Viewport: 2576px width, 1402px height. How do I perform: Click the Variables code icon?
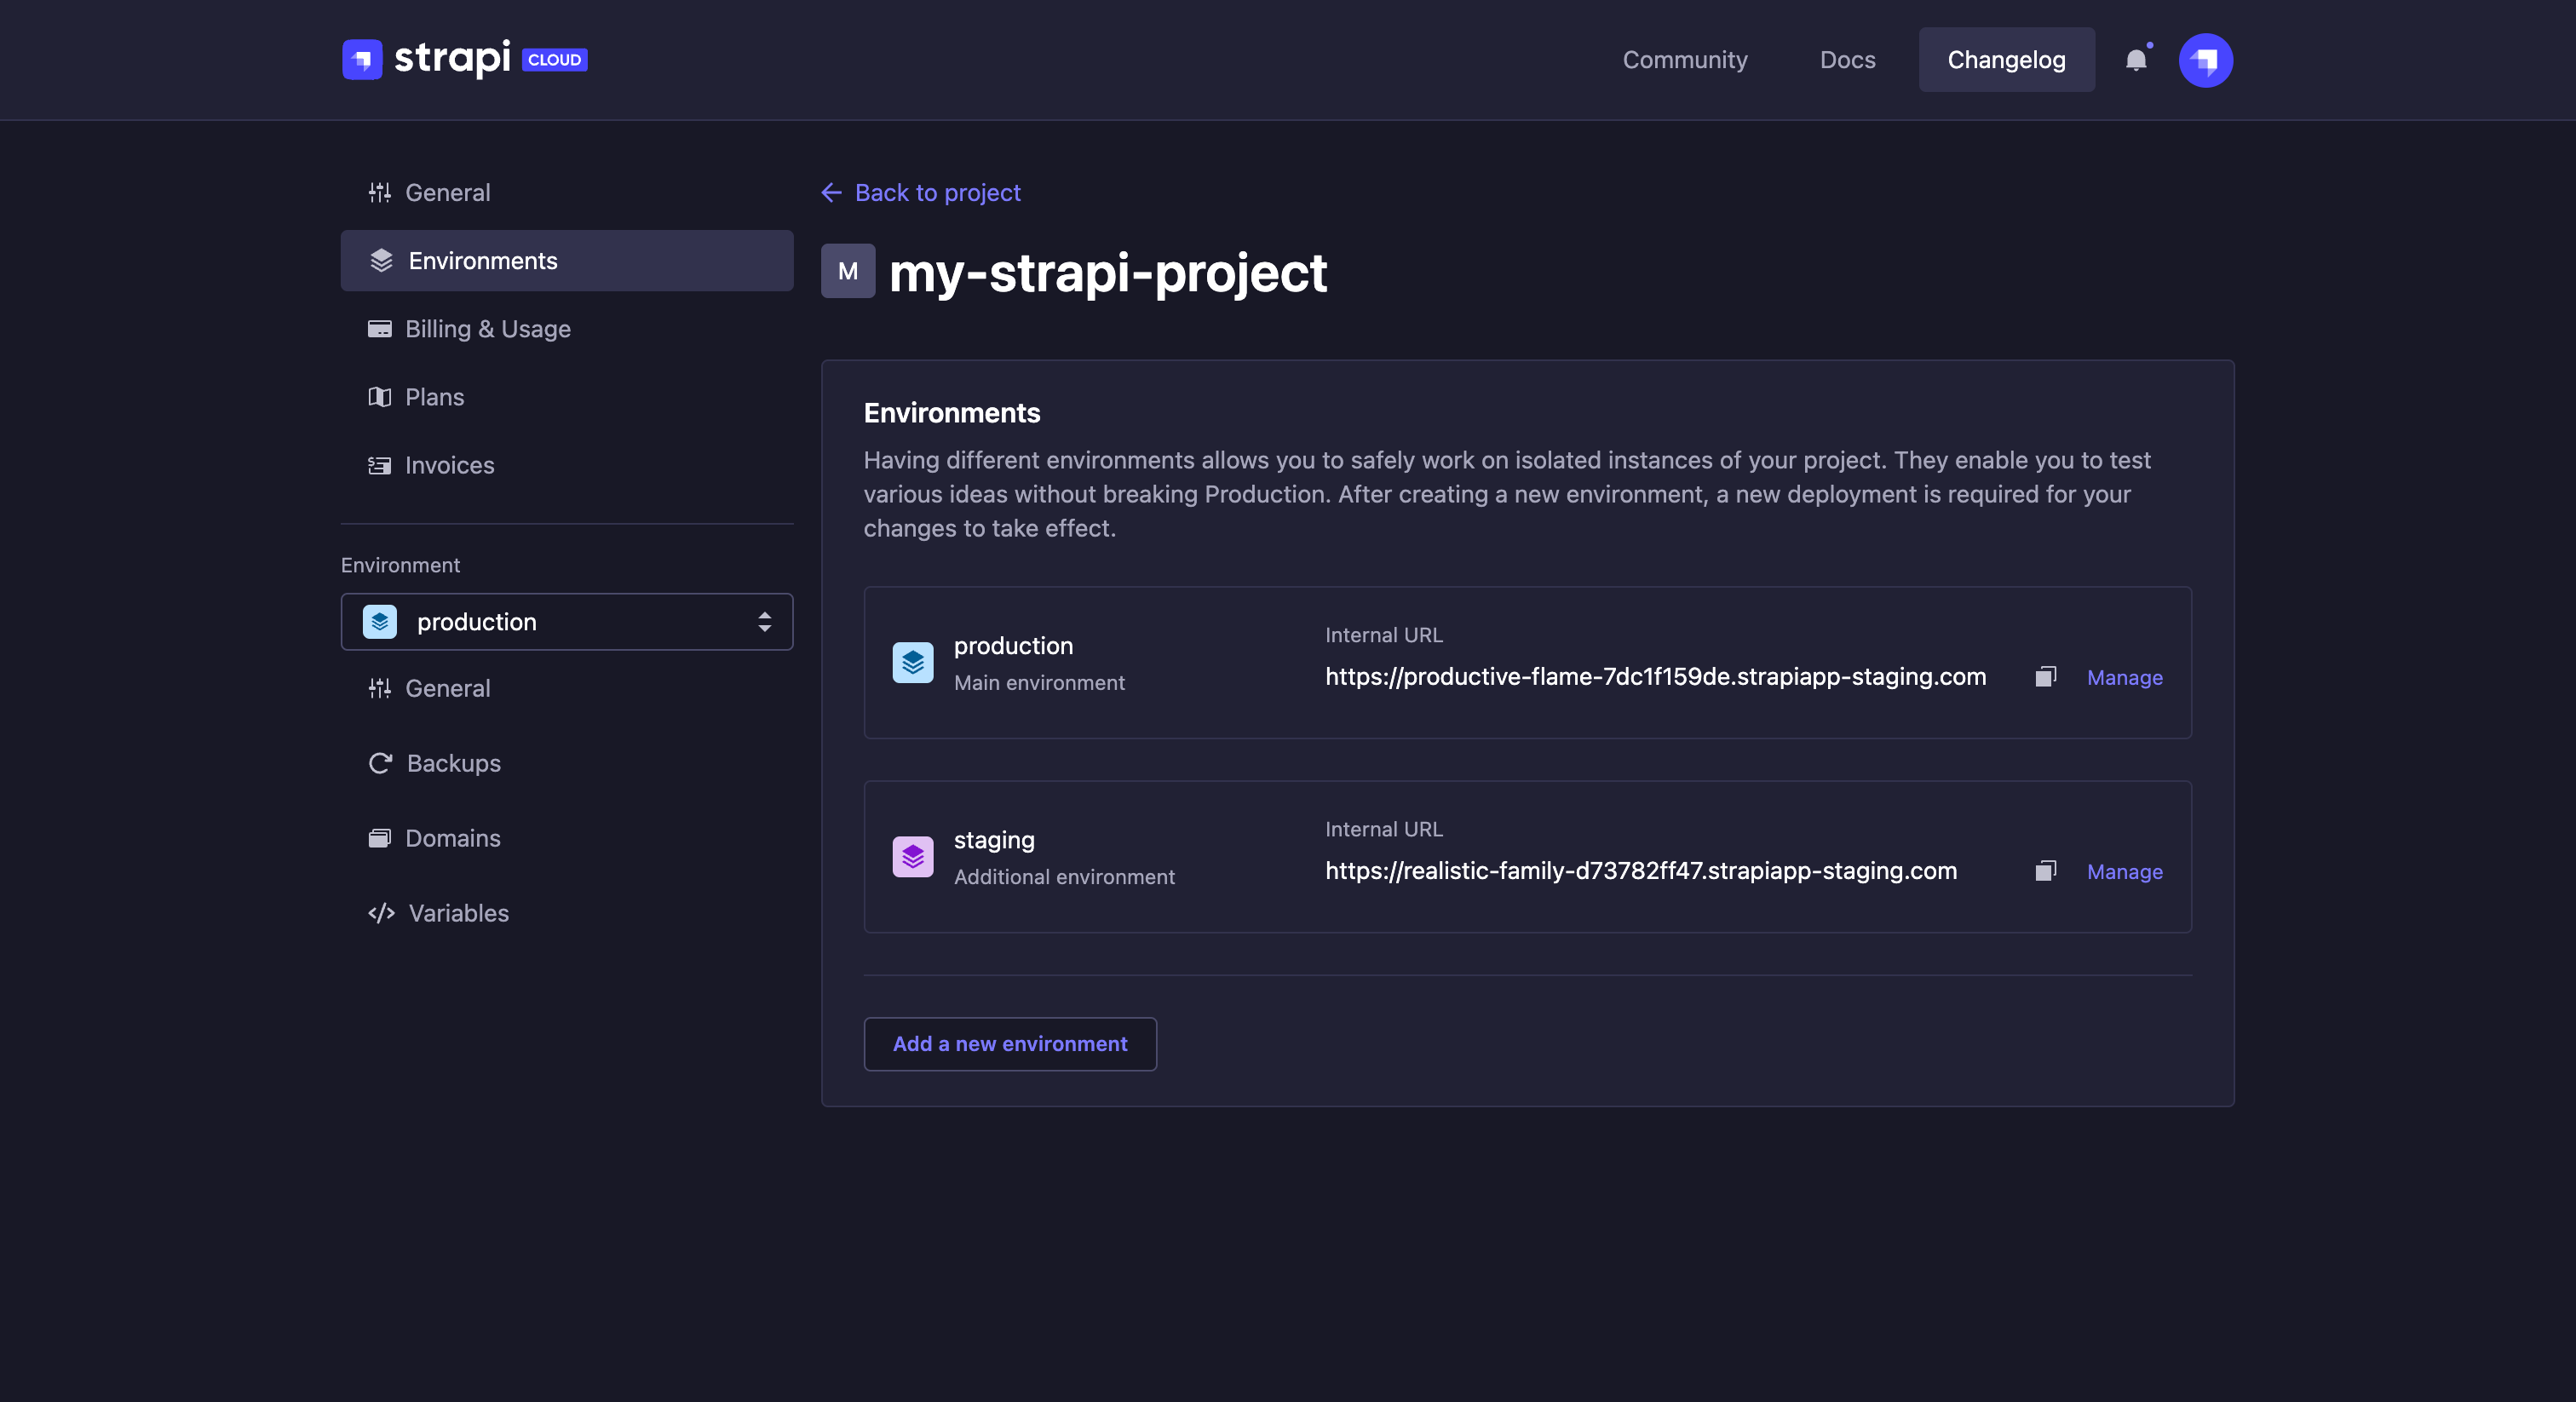380,913
